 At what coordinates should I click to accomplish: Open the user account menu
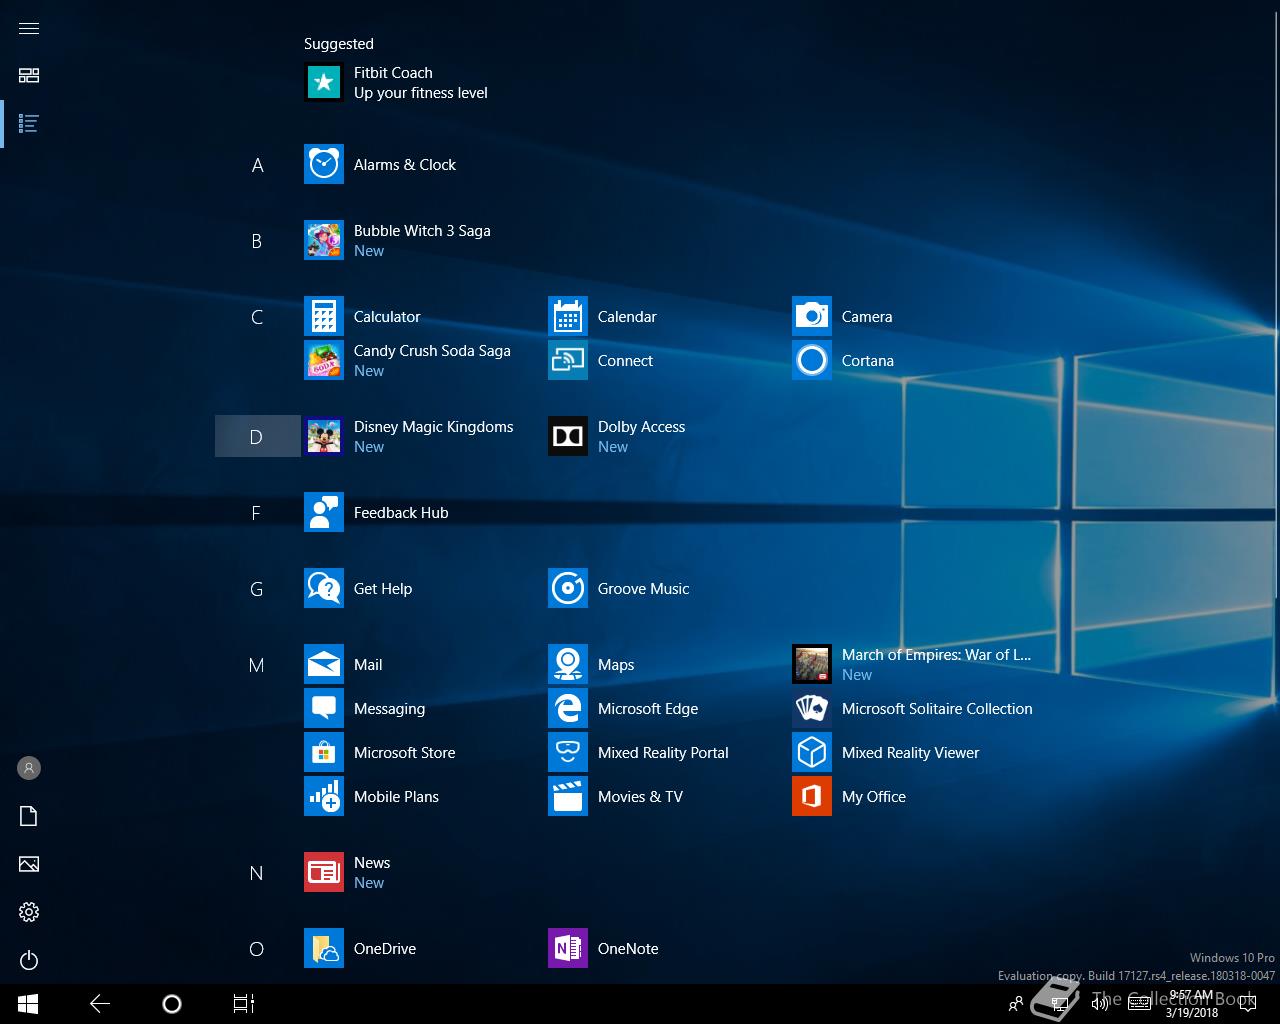tap(29, 768)
